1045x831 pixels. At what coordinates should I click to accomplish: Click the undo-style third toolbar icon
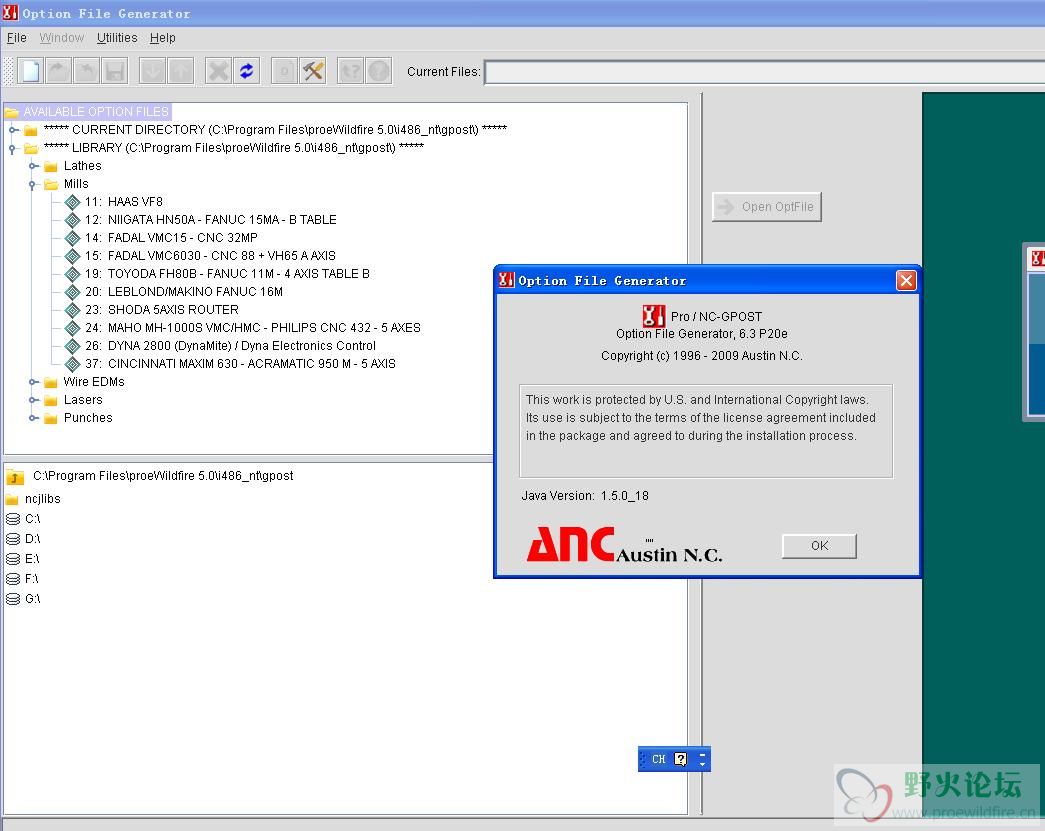click(x=87, y=71)
